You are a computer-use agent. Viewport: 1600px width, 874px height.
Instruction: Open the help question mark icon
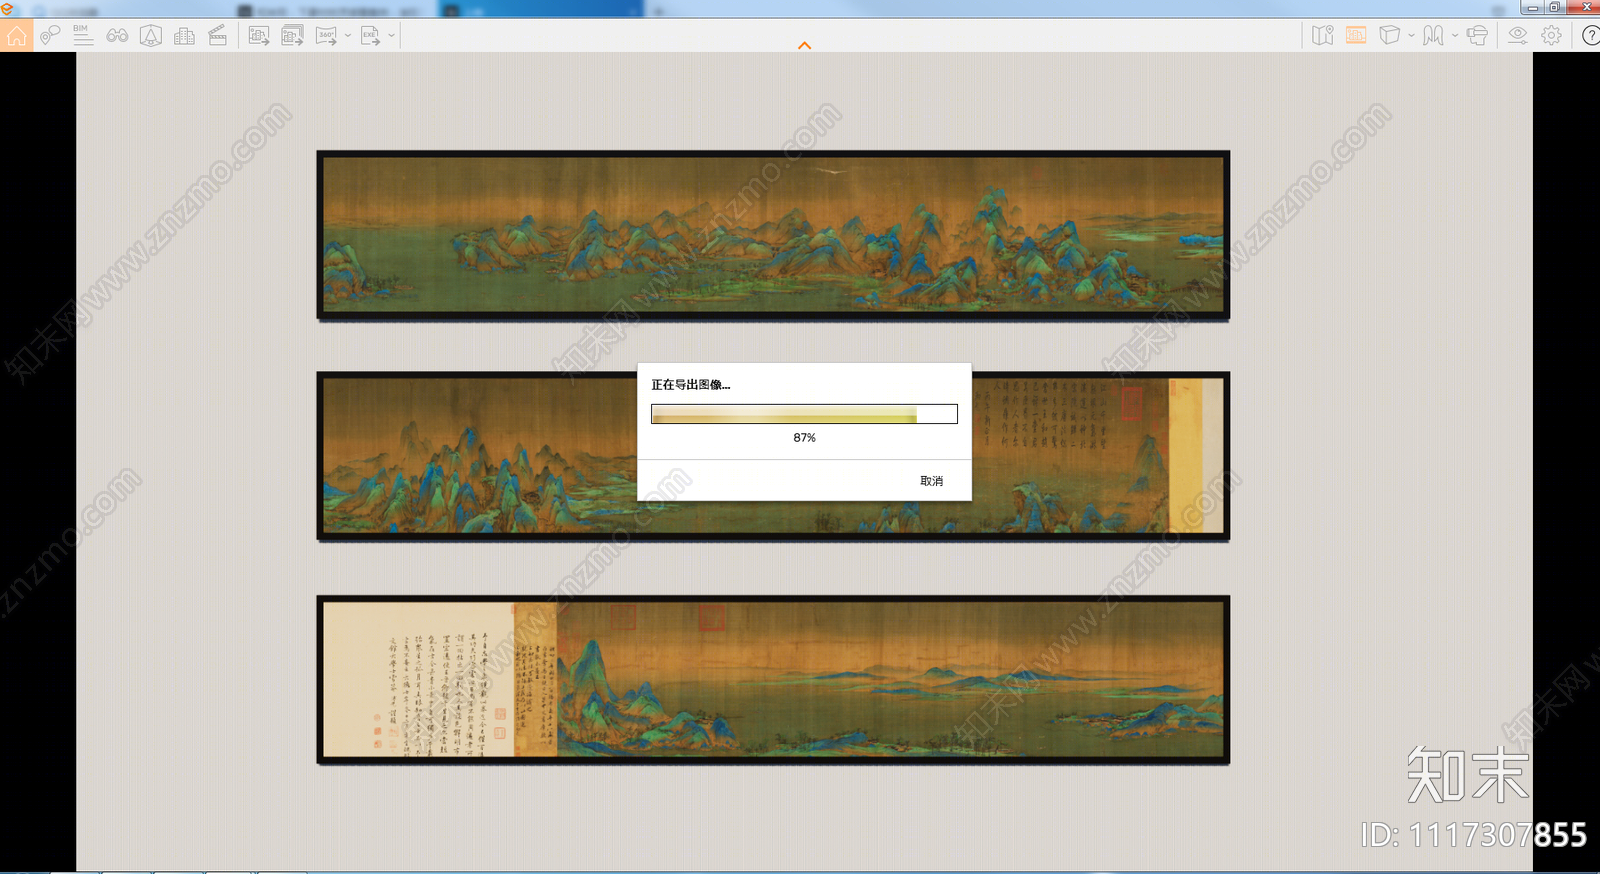(1590, 36)
